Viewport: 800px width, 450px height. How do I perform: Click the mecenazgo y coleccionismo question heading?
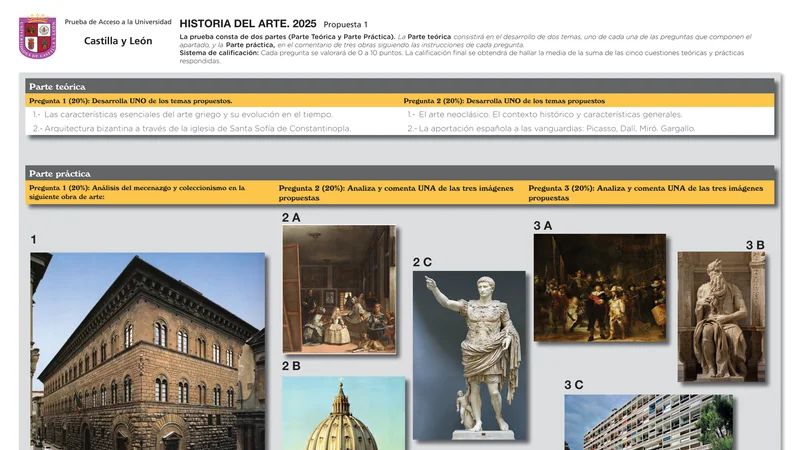pos(137,192)
